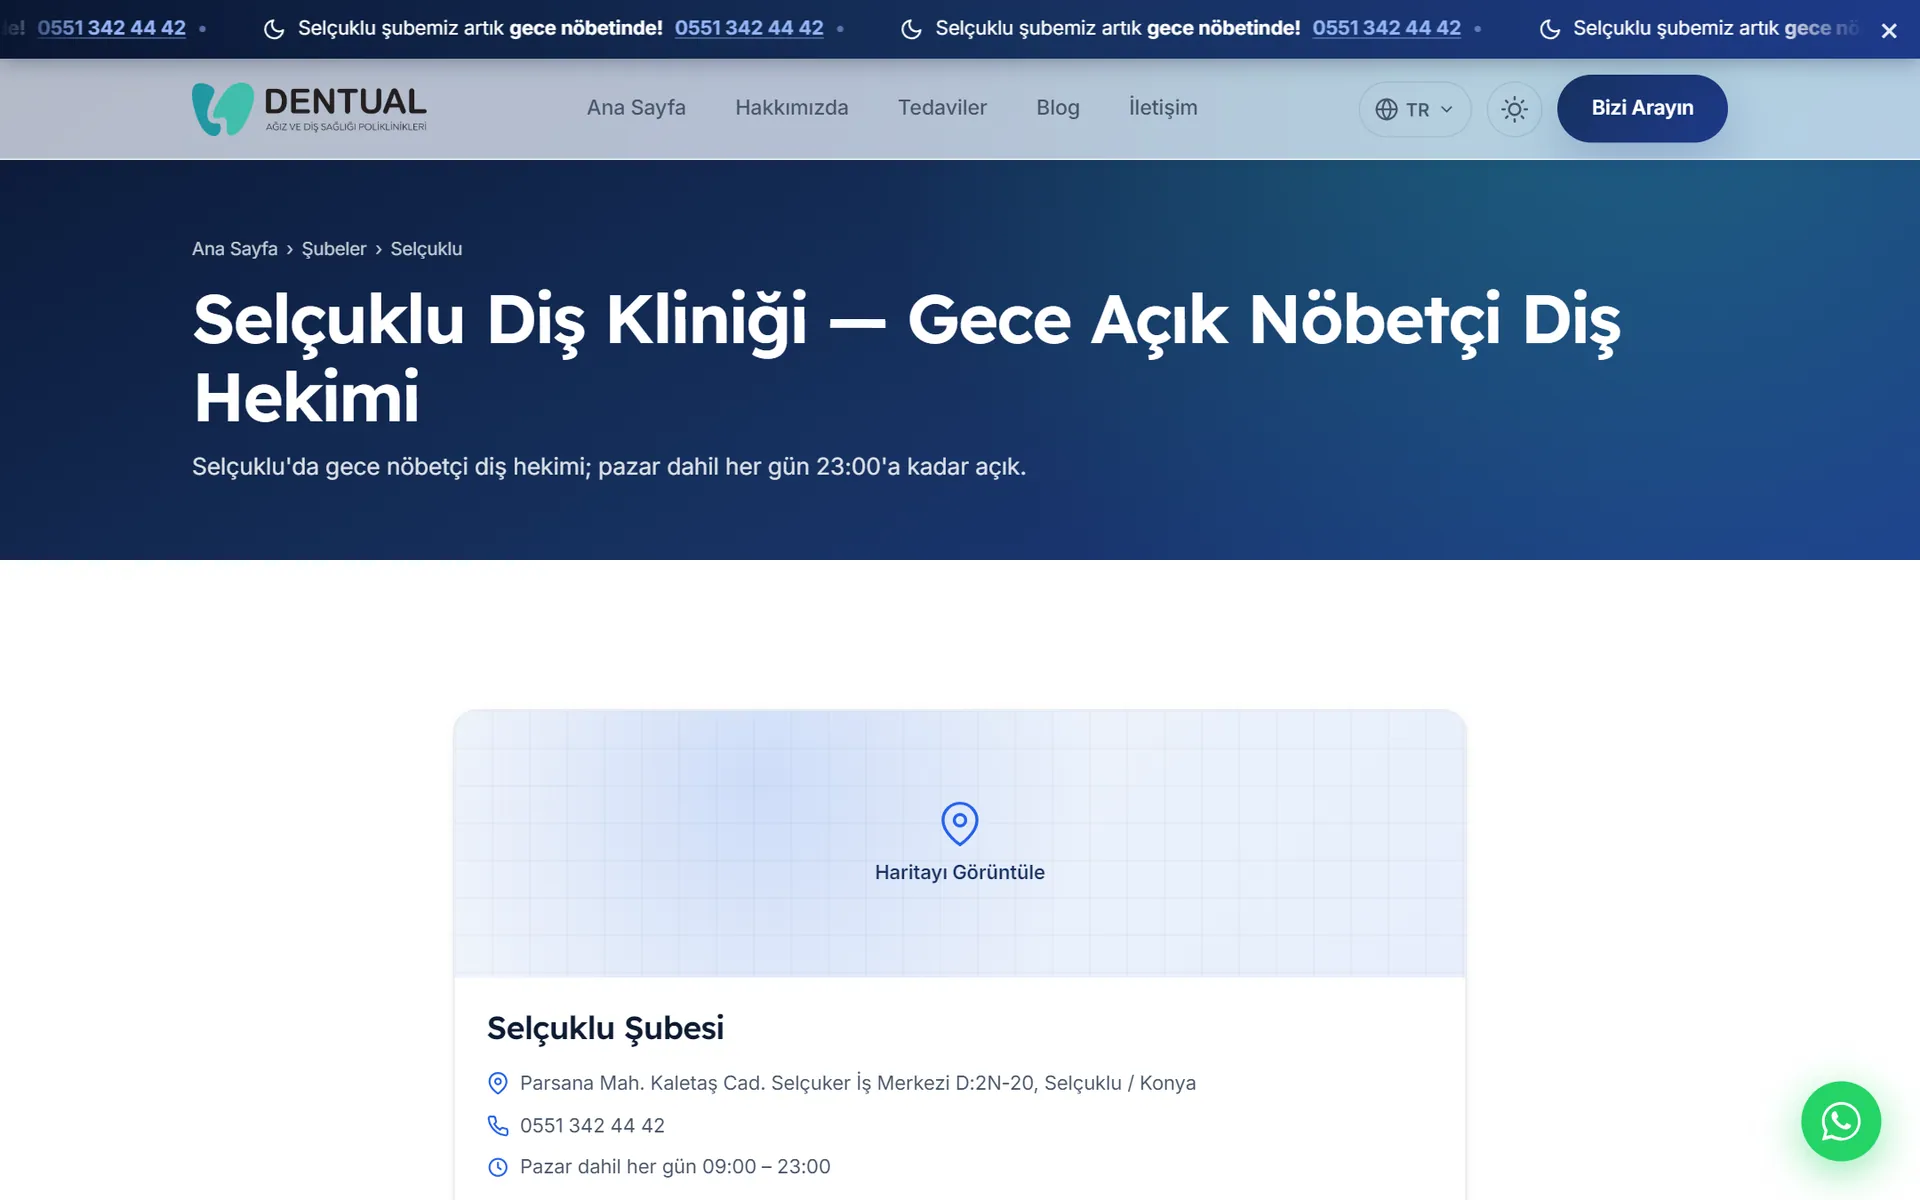
Task: Open the WhatsApp chat floating button
Action: (x=1841, y=1121)
